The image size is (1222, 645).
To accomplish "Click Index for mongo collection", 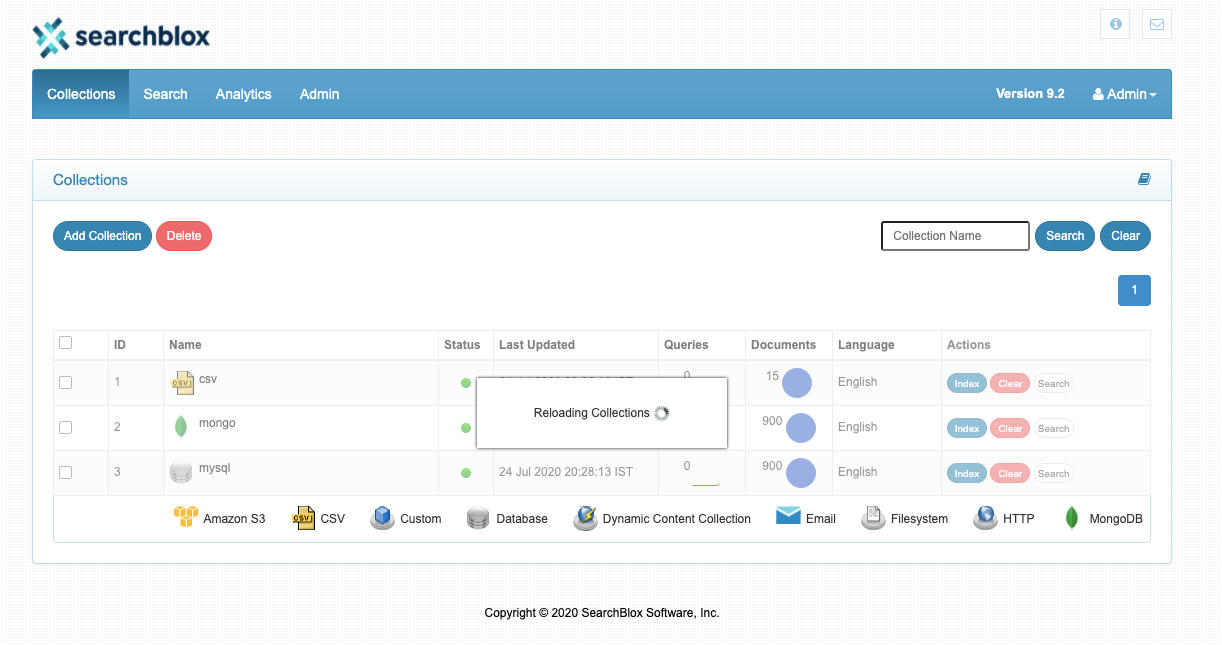I will (x=967, y=428).
